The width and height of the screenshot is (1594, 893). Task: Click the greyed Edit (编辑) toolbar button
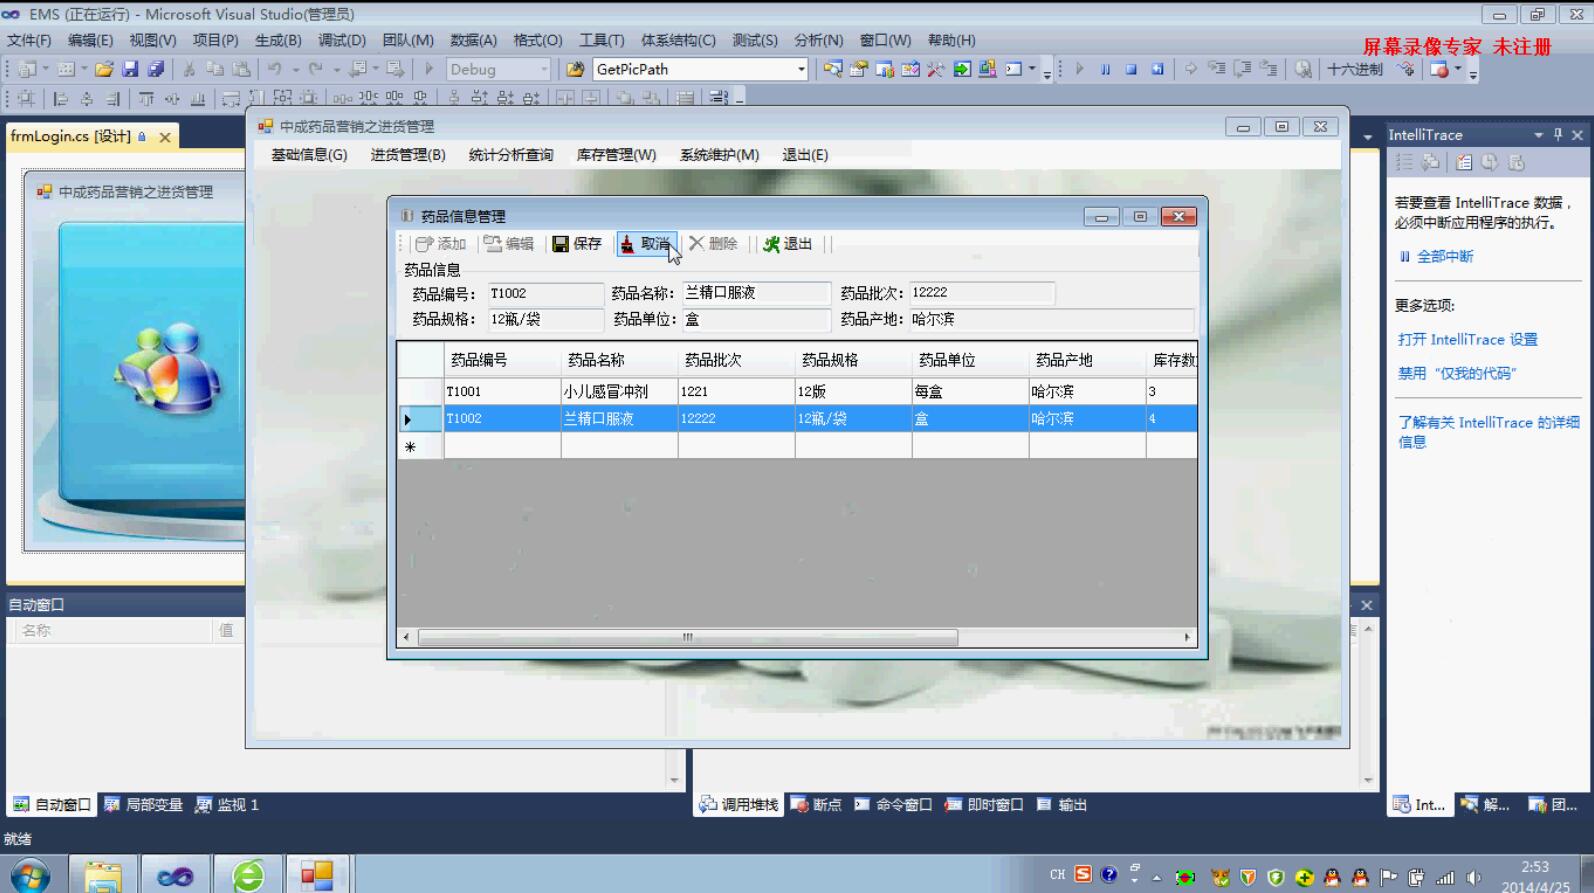pyautogui.click(x=509, y=244)
